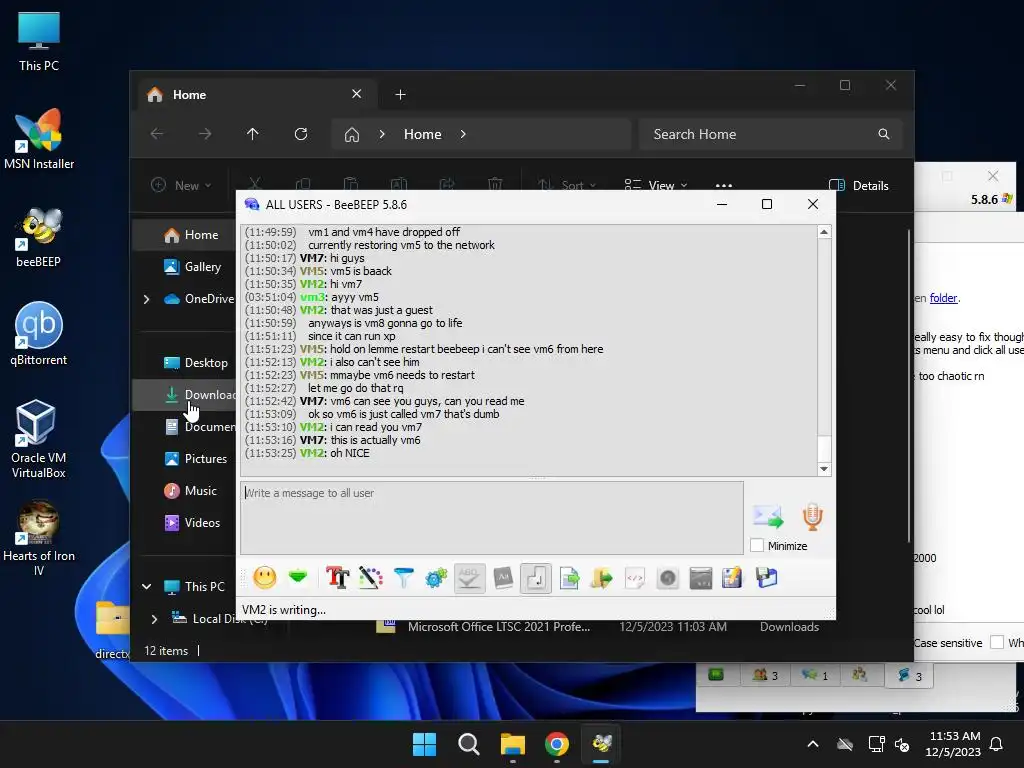Open the message color picker pen icon
This screenshot has height=768, width=1024.
(371, 578)
